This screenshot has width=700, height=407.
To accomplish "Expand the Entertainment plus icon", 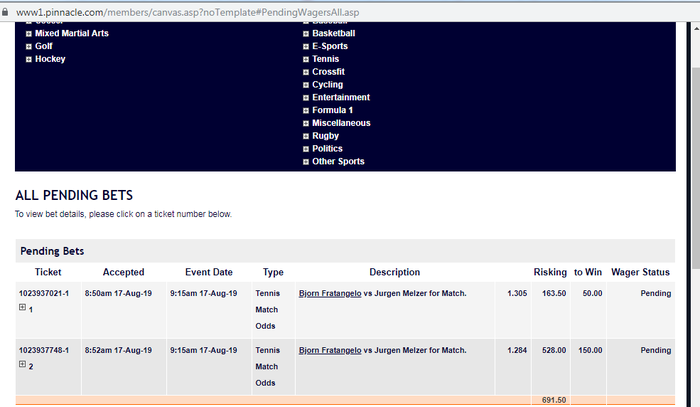I will [306, 98].
